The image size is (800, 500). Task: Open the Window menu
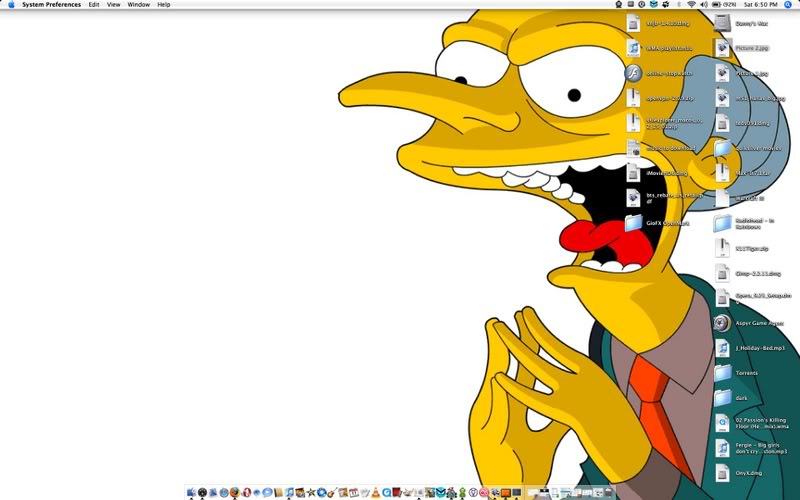click(x=138, y=4)
